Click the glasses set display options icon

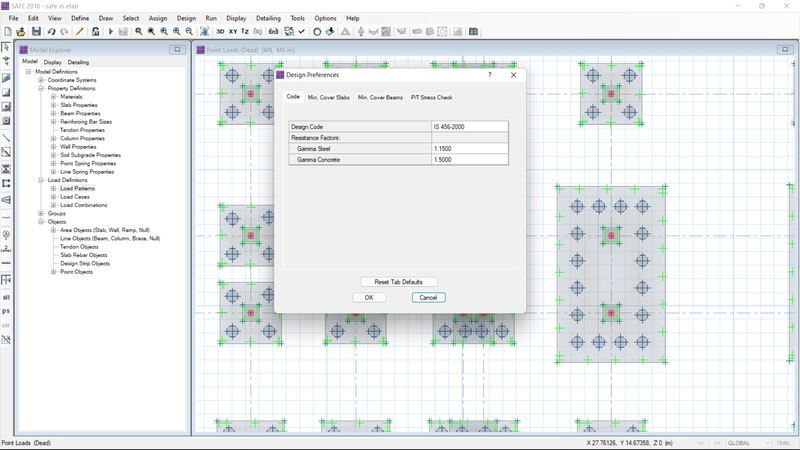pos(273,32)
